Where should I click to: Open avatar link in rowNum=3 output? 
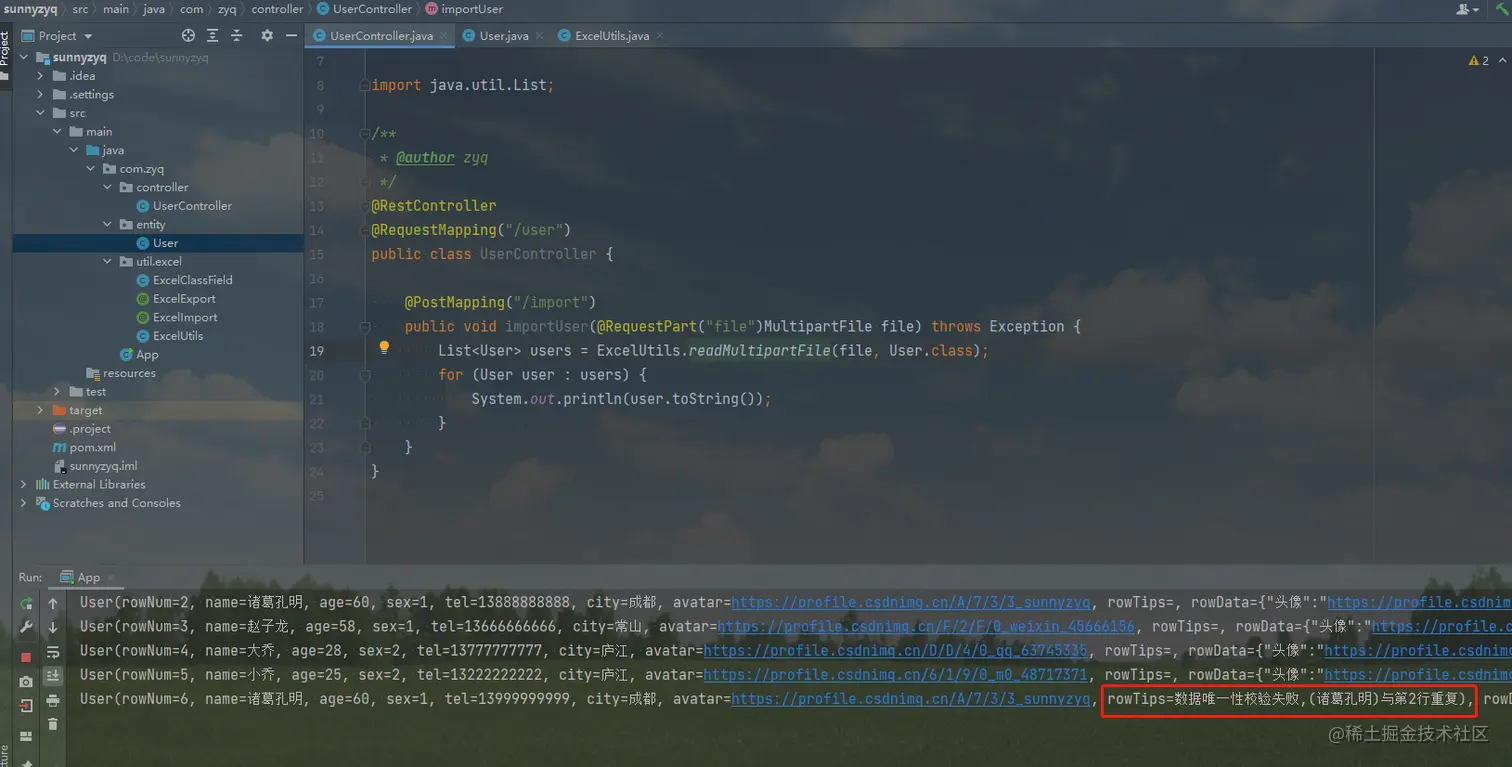[x=926, y=626]
